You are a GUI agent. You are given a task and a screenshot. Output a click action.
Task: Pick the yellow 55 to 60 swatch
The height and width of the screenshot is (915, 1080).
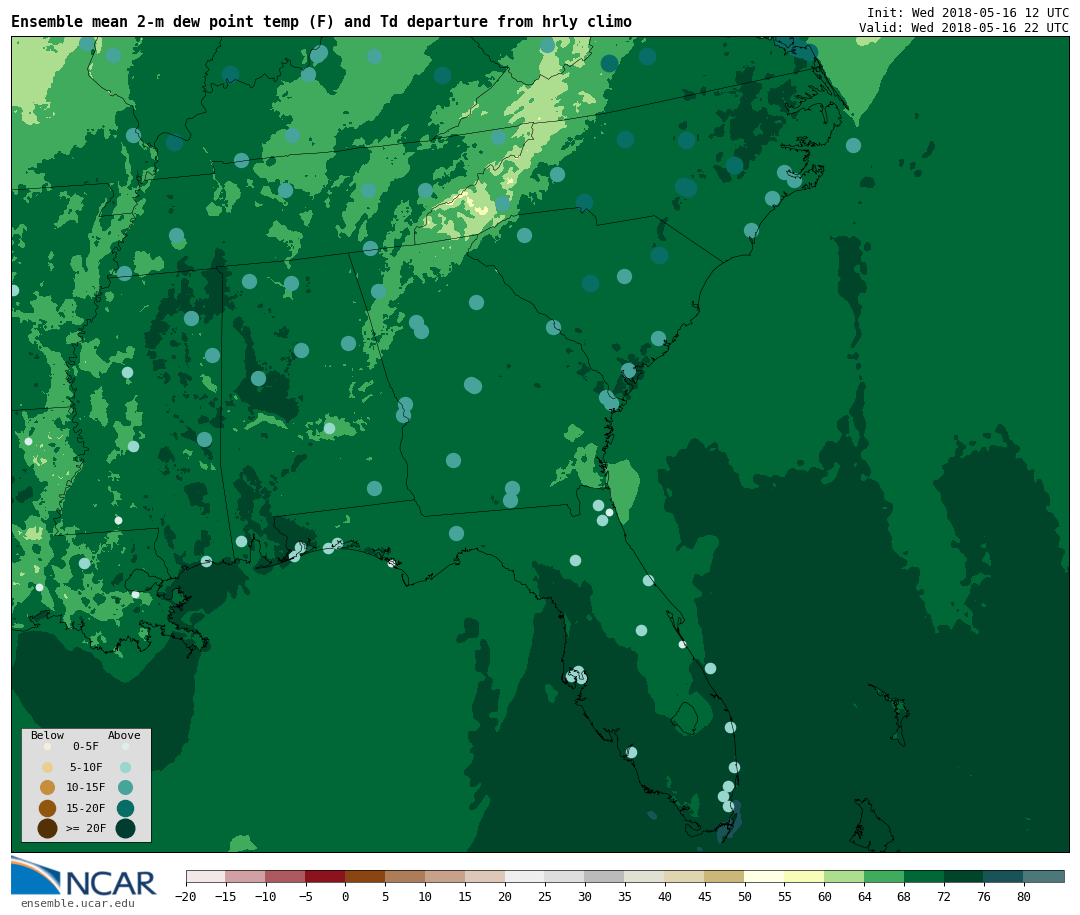pyautogui.click(x=805, y=876)
